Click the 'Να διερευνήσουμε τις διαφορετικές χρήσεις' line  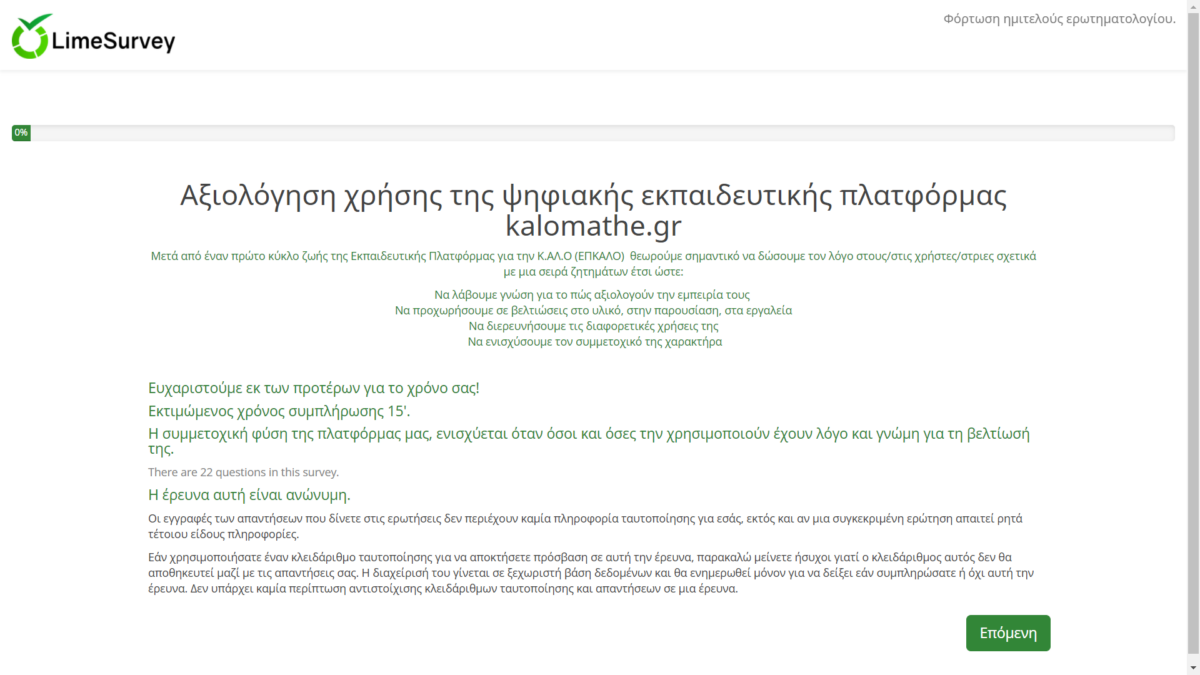click(593, 326)
